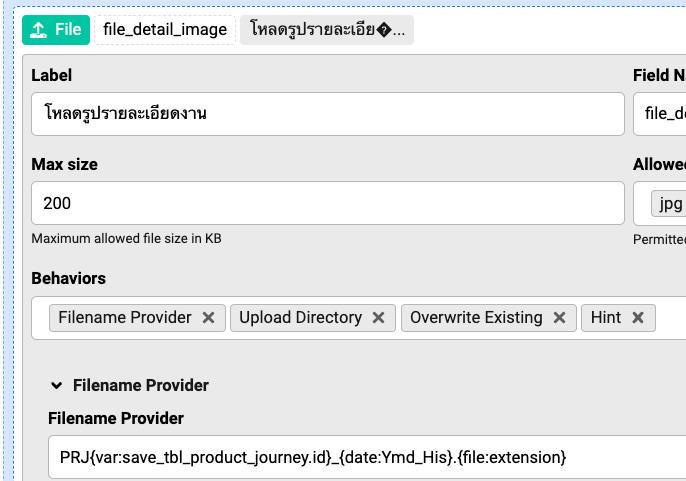
Task: Click the file_detail_image field name badge
Action: click(164, 30)
